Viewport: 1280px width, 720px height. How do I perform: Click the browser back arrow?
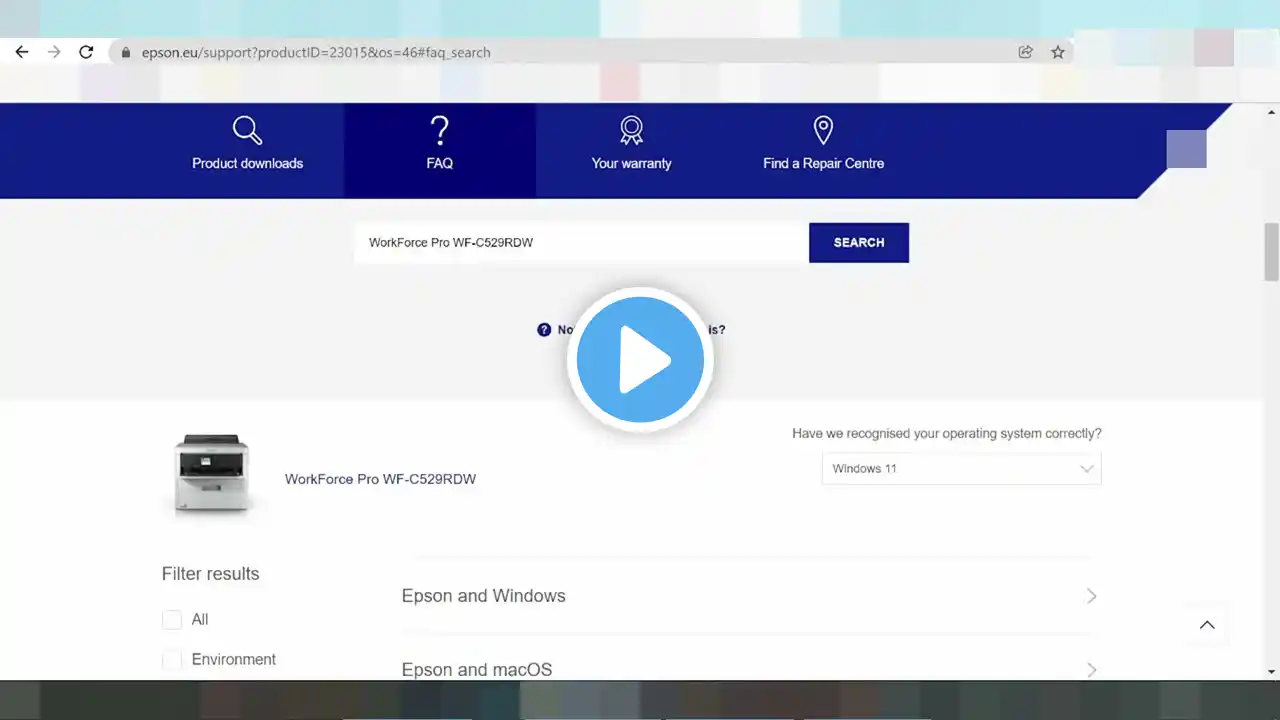click(x=22, y=52)
